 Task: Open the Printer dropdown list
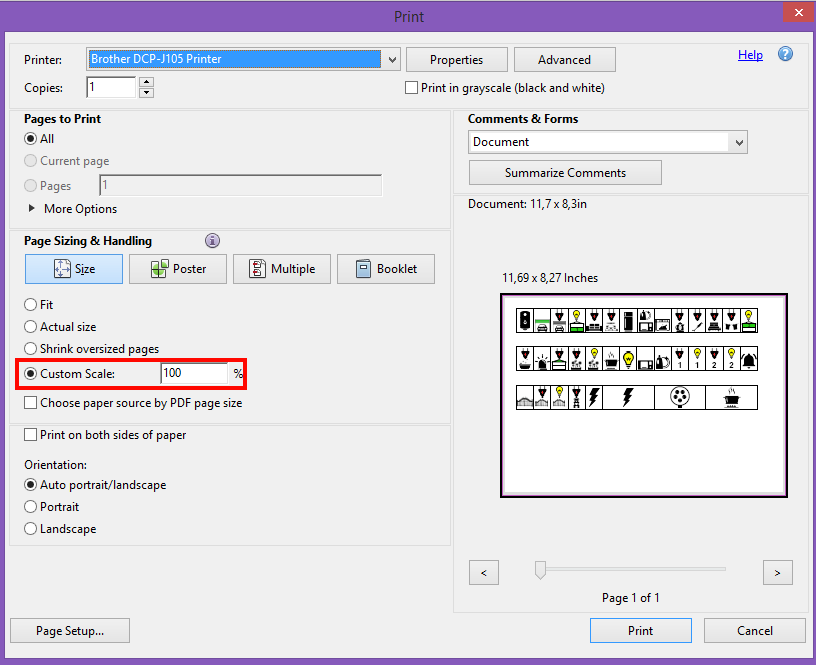(393, 60)
